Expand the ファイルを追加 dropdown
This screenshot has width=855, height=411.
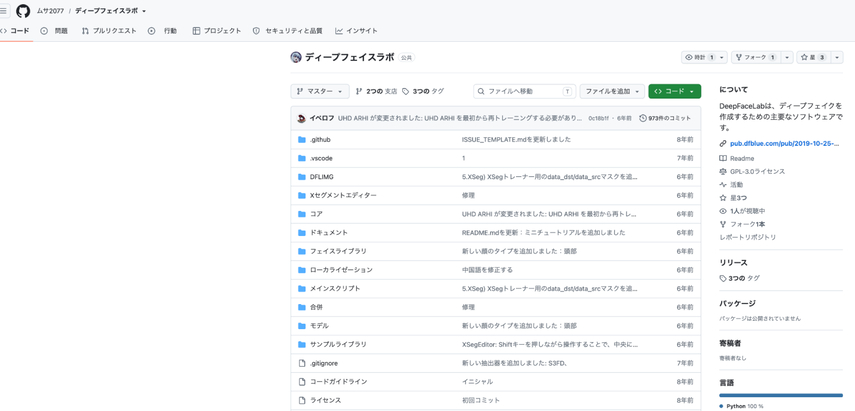click(x=612, y=92)
